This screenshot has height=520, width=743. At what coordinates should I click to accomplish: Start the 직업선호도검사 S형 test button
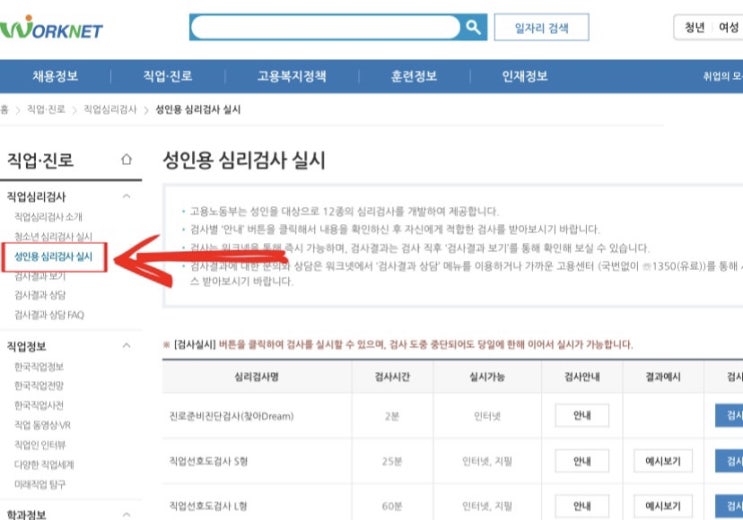729,461
